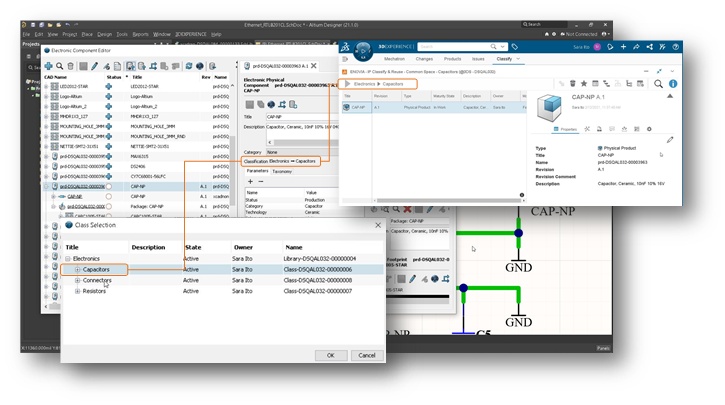Image resolution: width=725 pixels, height=405 pixels.
Task: Click the network connections icon in 3DEXPERIENCE top bar
Action: click(x=649, y=47)
